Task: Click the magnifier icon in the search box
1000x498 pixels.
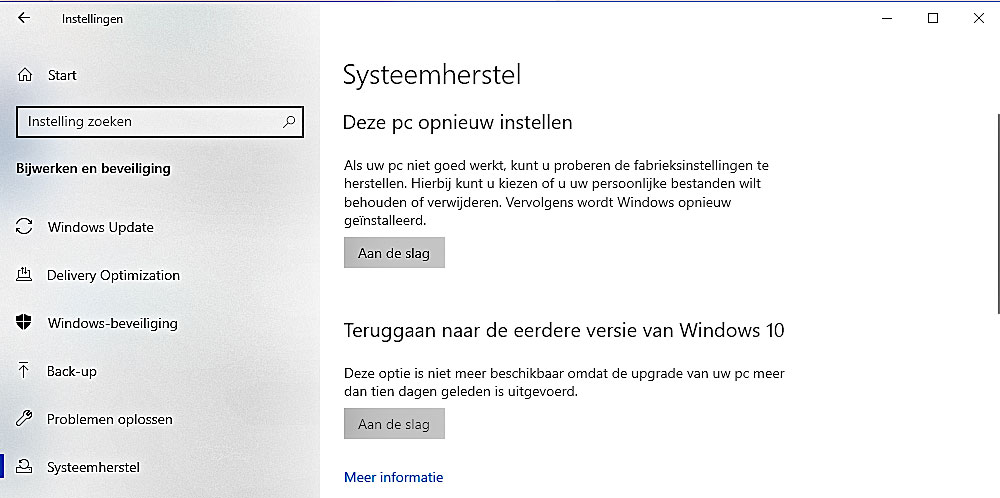Action: [289, 121]
